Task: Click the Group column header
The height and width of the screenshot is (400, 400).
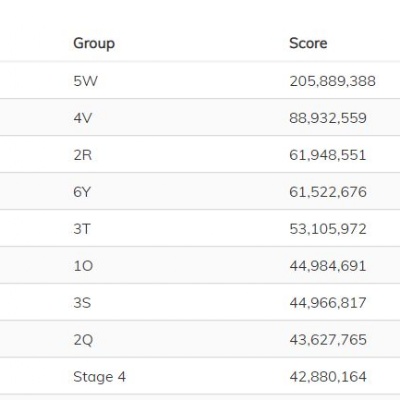Action: [94, 44]
